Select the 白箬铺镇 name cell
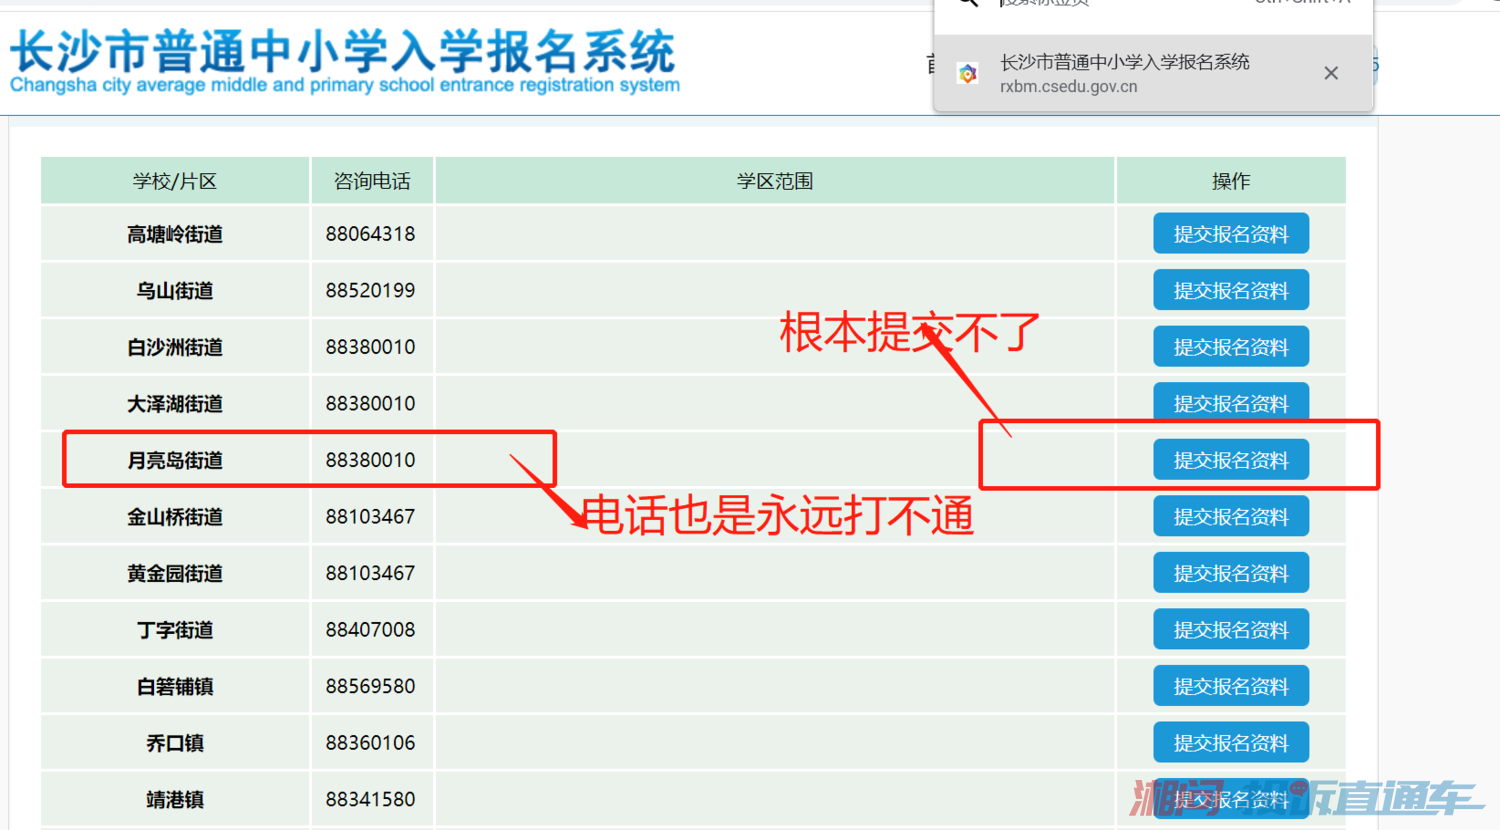 tap(175, 686)
